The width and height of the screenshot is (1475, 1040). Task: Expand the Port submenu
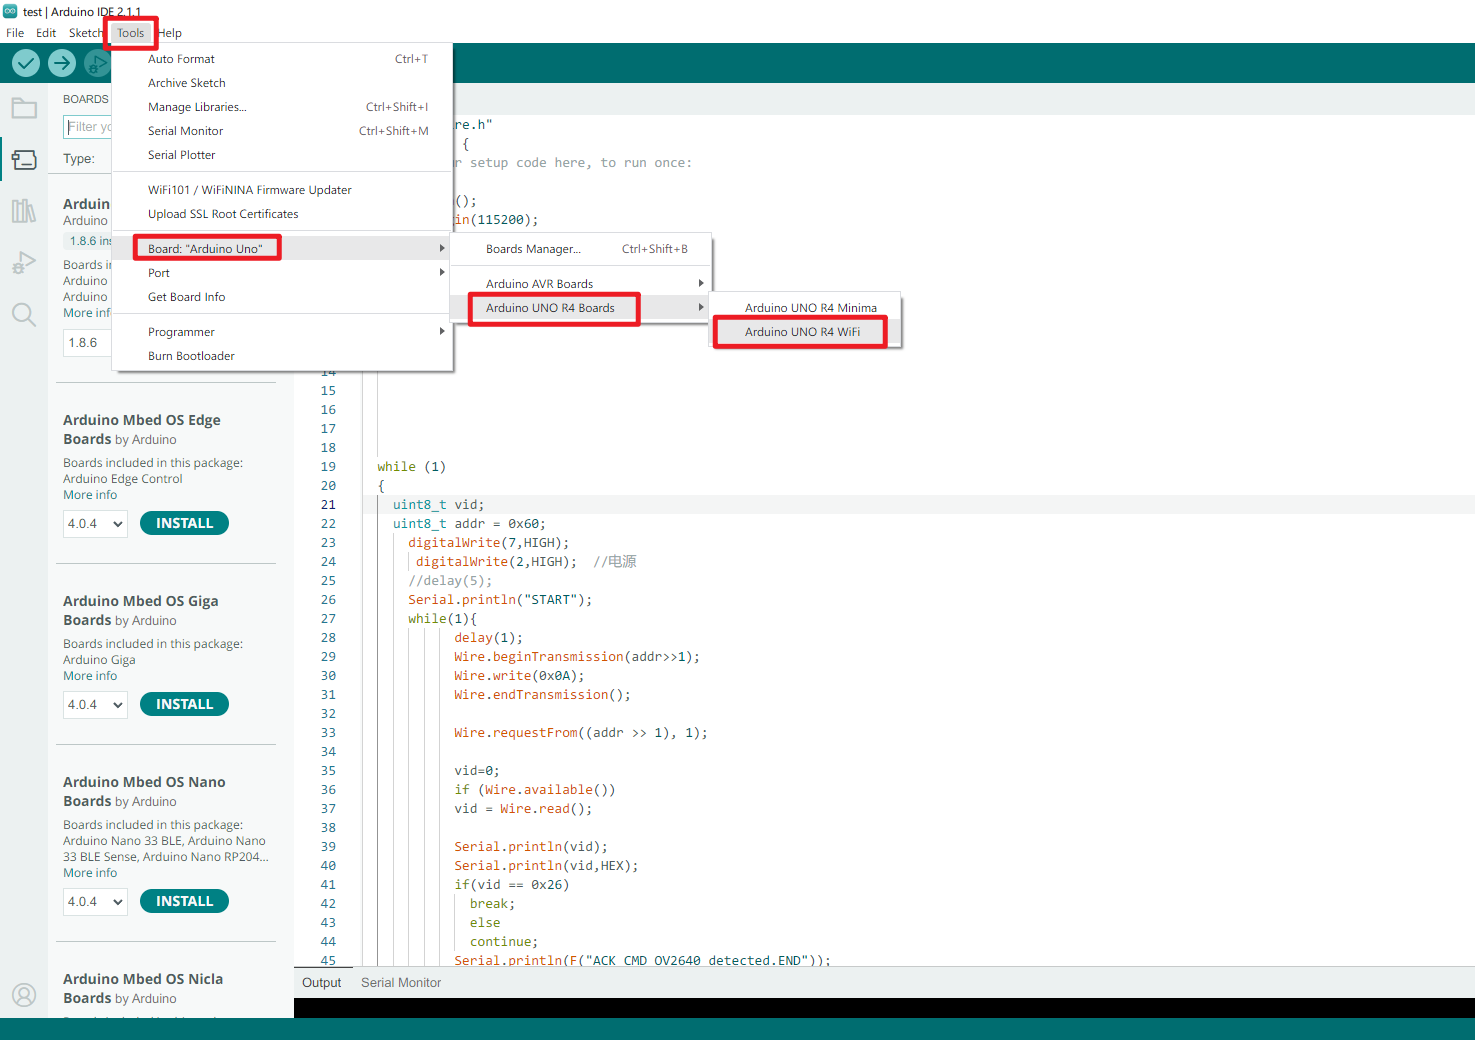click(283, 273)
